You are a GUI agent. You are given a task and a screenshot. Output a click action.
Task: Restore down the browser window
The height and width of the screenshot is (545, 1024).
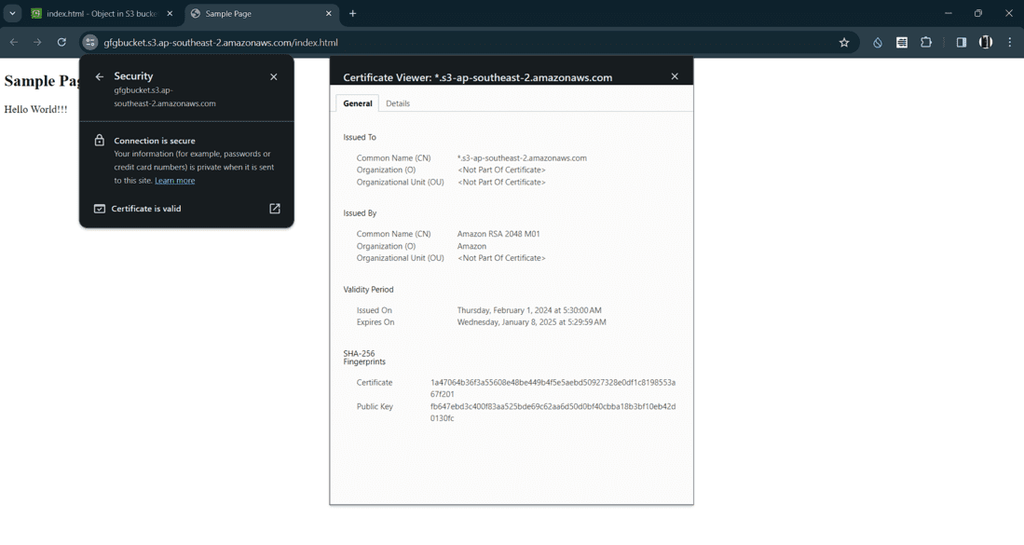click(x=978, y=13)
